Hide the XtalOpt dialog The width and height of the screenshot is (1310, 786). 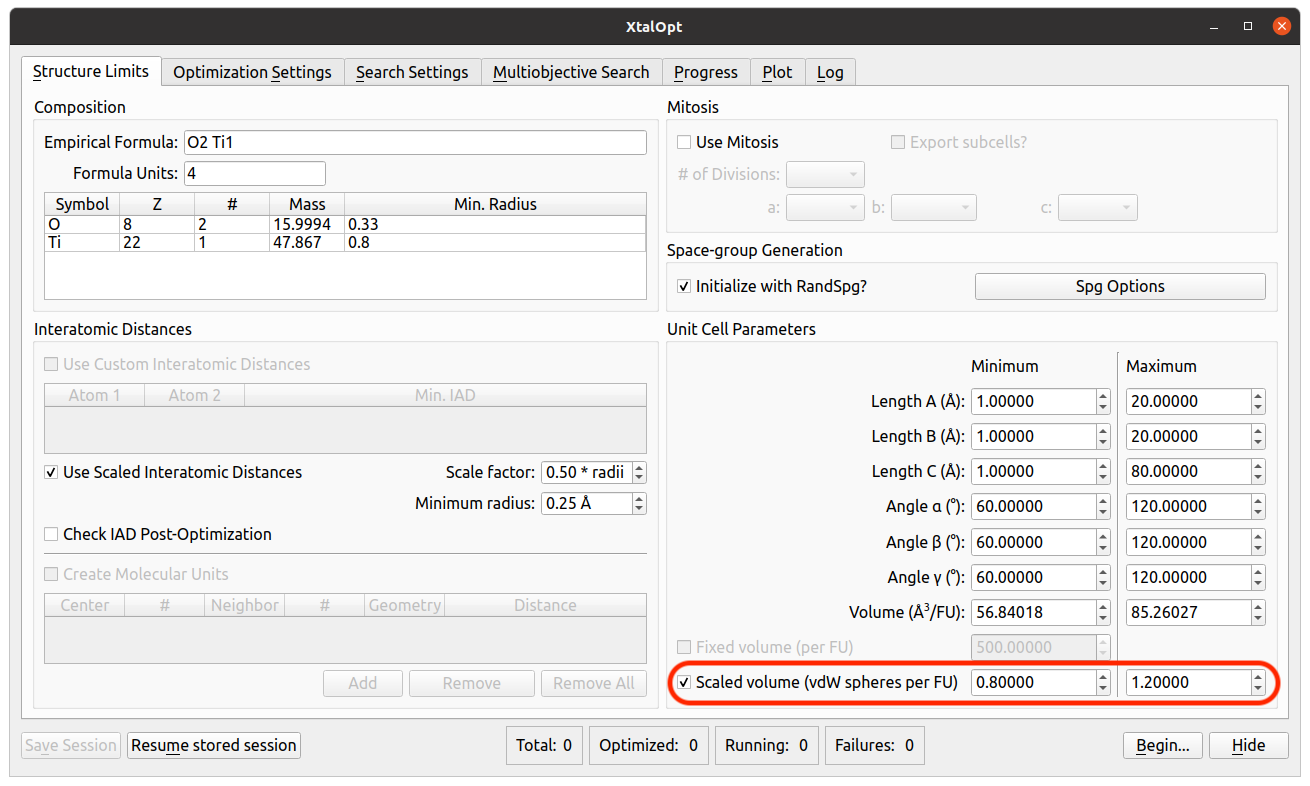coord(1247,745)
